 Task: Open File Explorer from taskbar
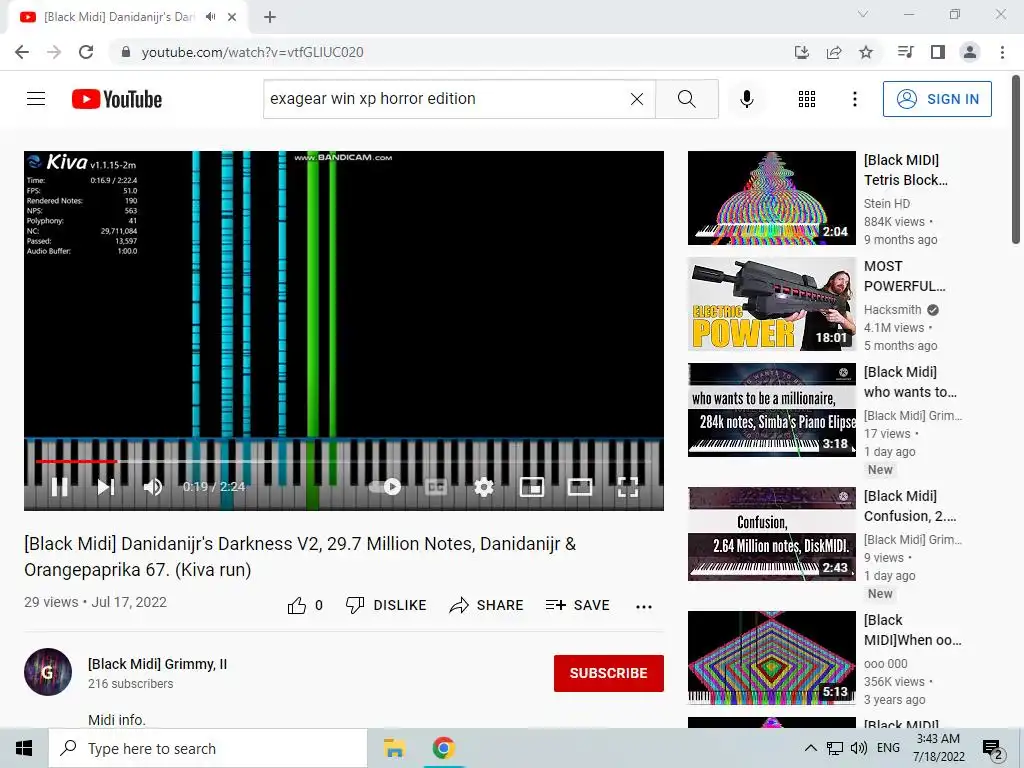click(394, 748)
